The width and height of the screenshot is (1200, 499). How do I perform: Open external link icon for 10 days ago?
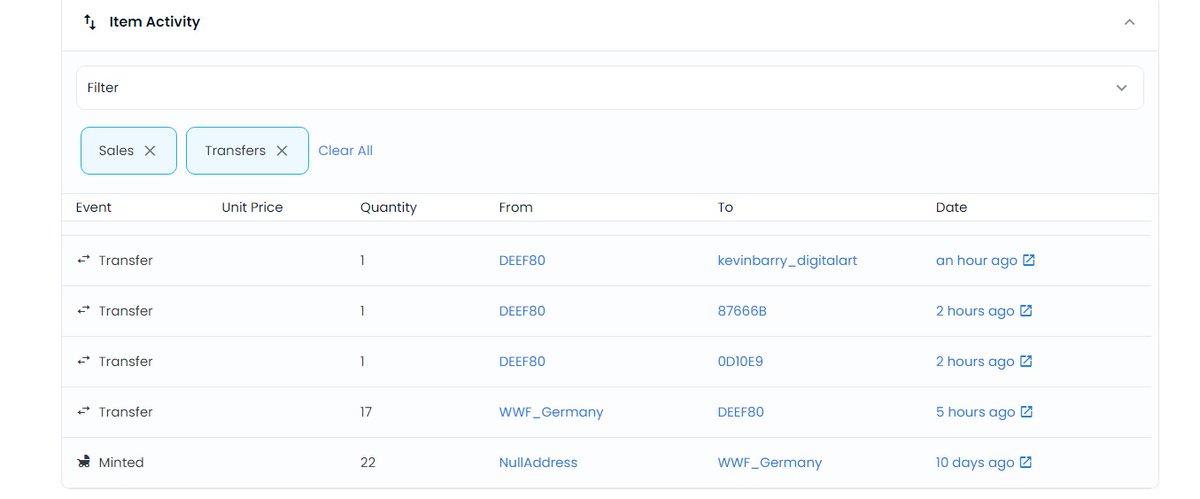1025,462
